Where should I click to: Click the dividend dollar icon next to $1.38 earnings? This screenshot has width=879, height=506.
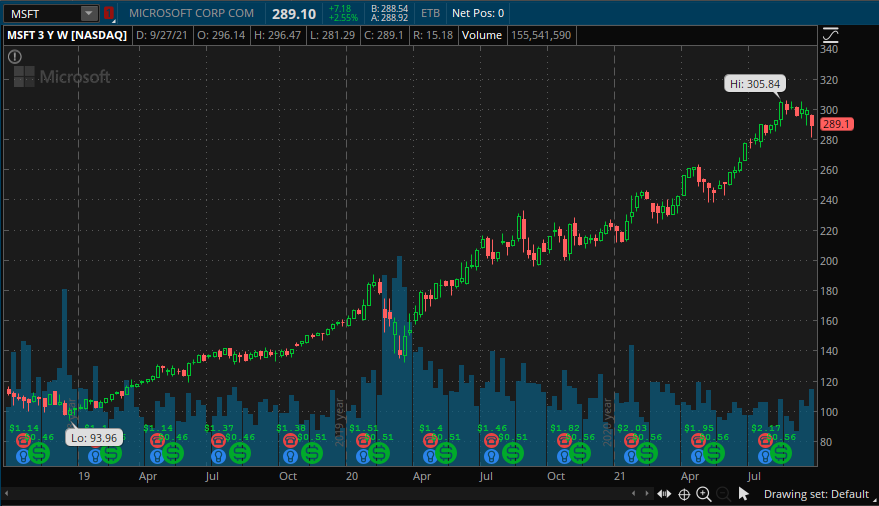[x=312, y=453]
